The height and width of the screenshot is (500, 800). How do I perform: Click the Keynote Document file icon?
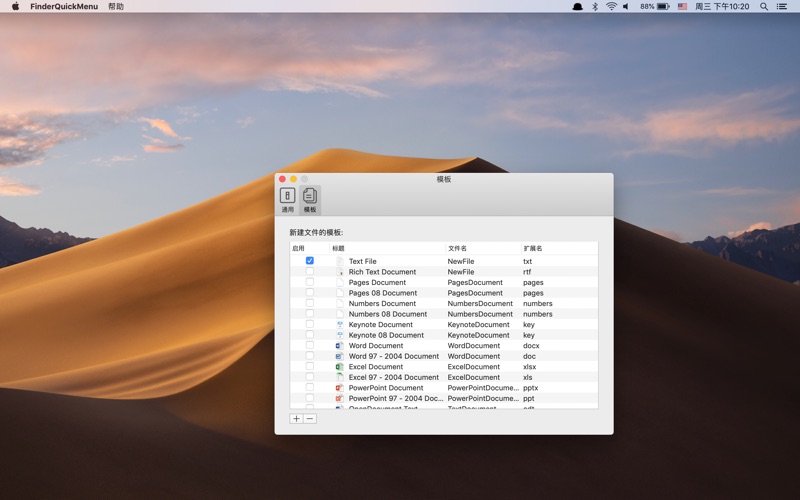tap(339, 325)
